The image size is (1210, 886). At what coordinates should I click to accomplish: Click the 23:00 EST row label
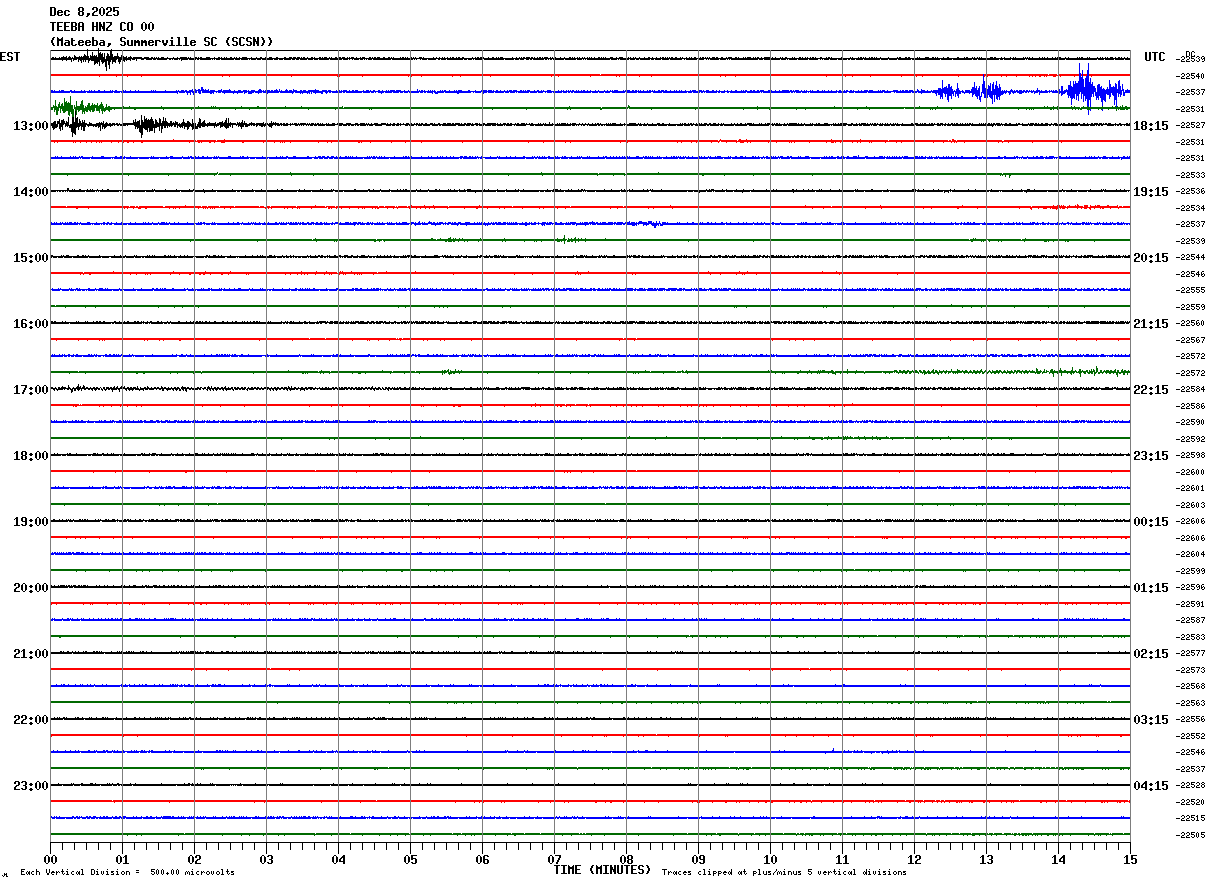click(30, 786)
